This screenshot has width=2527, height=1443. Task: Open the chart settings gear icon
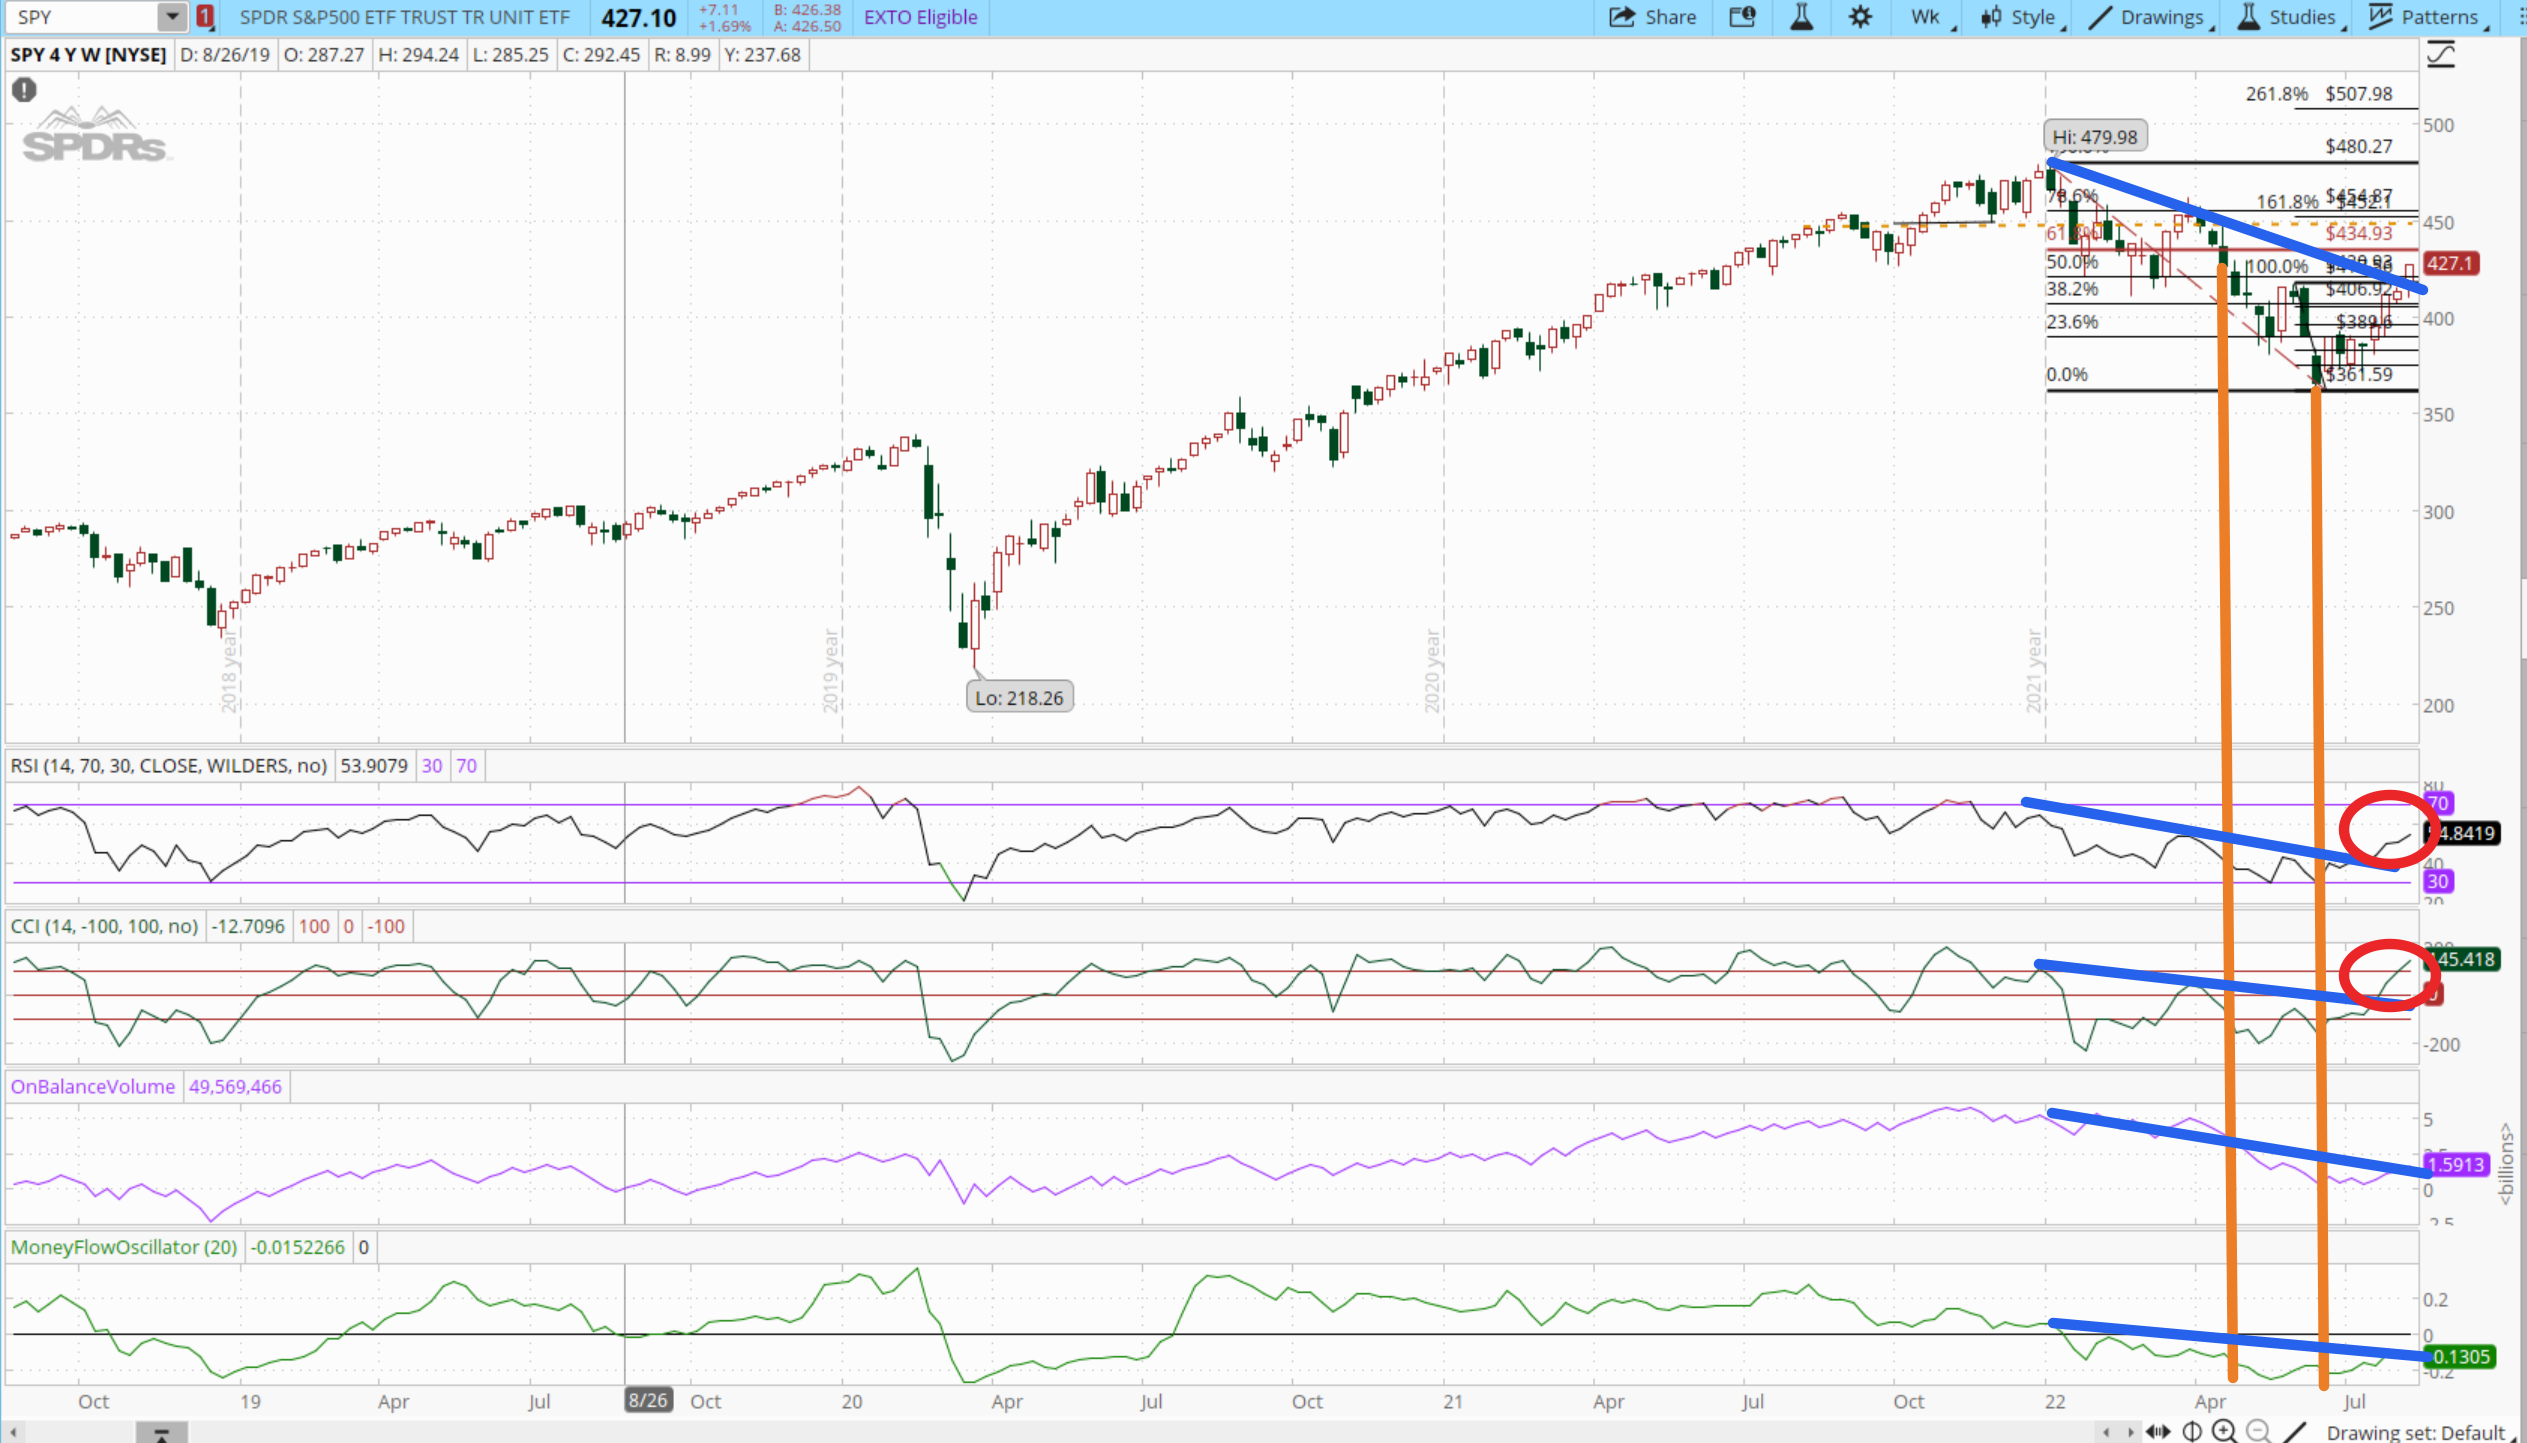pos(1859,17)
